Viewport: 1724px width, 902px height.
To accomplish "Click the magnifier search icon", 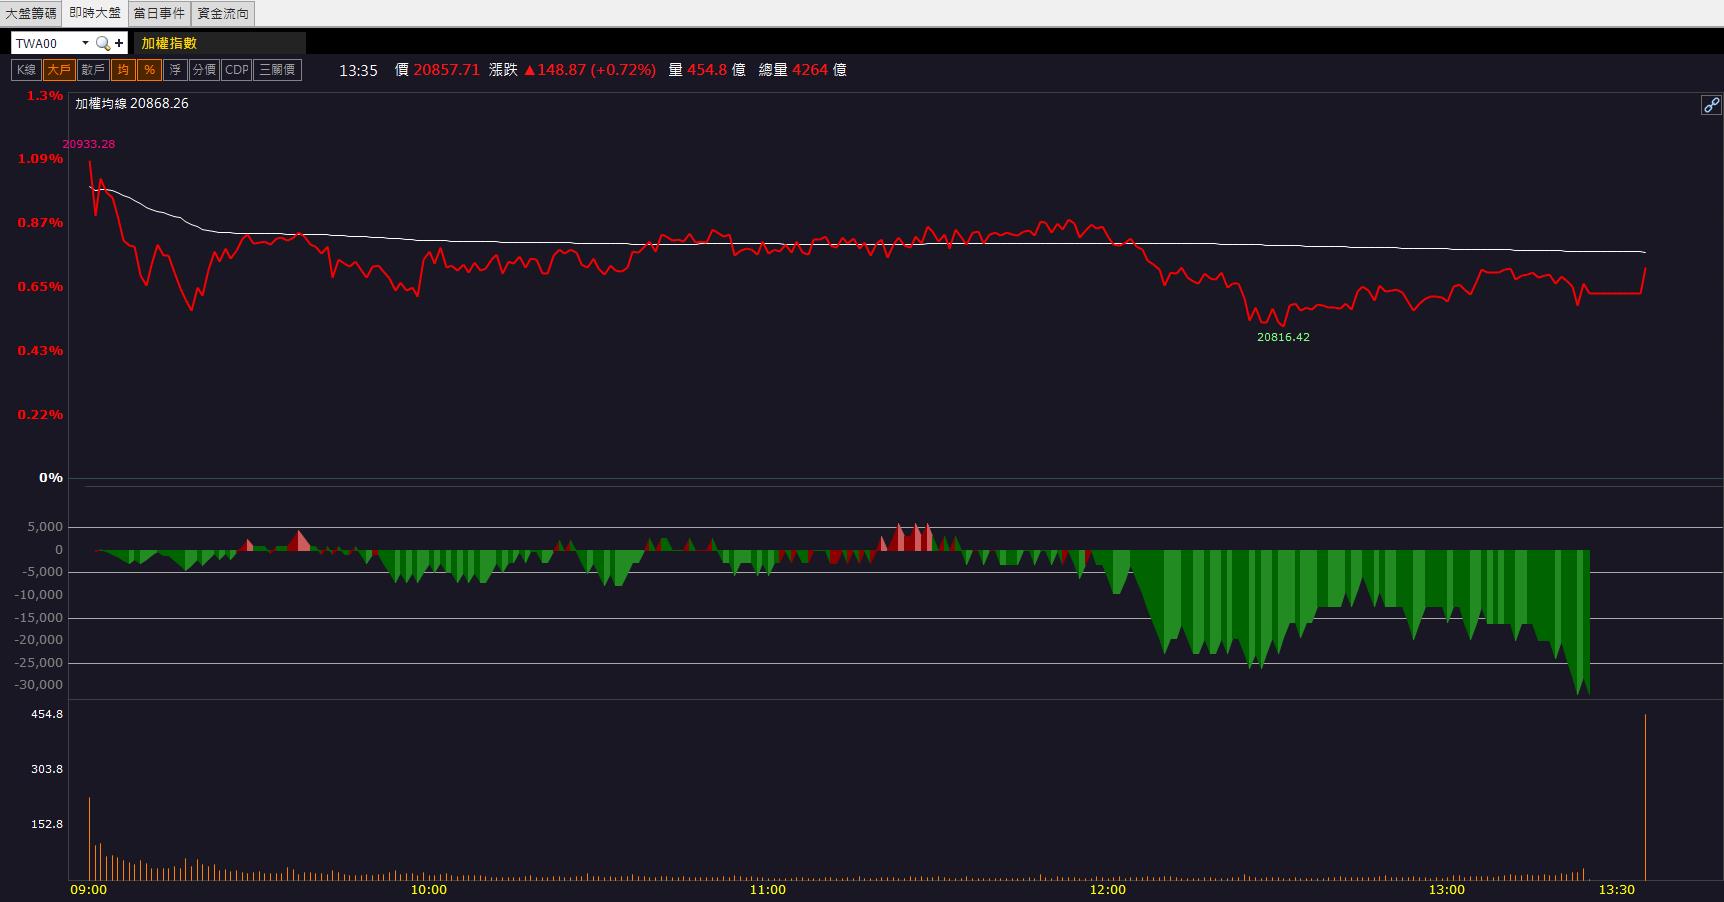I will pyautogui.click(x=103, y=43).
